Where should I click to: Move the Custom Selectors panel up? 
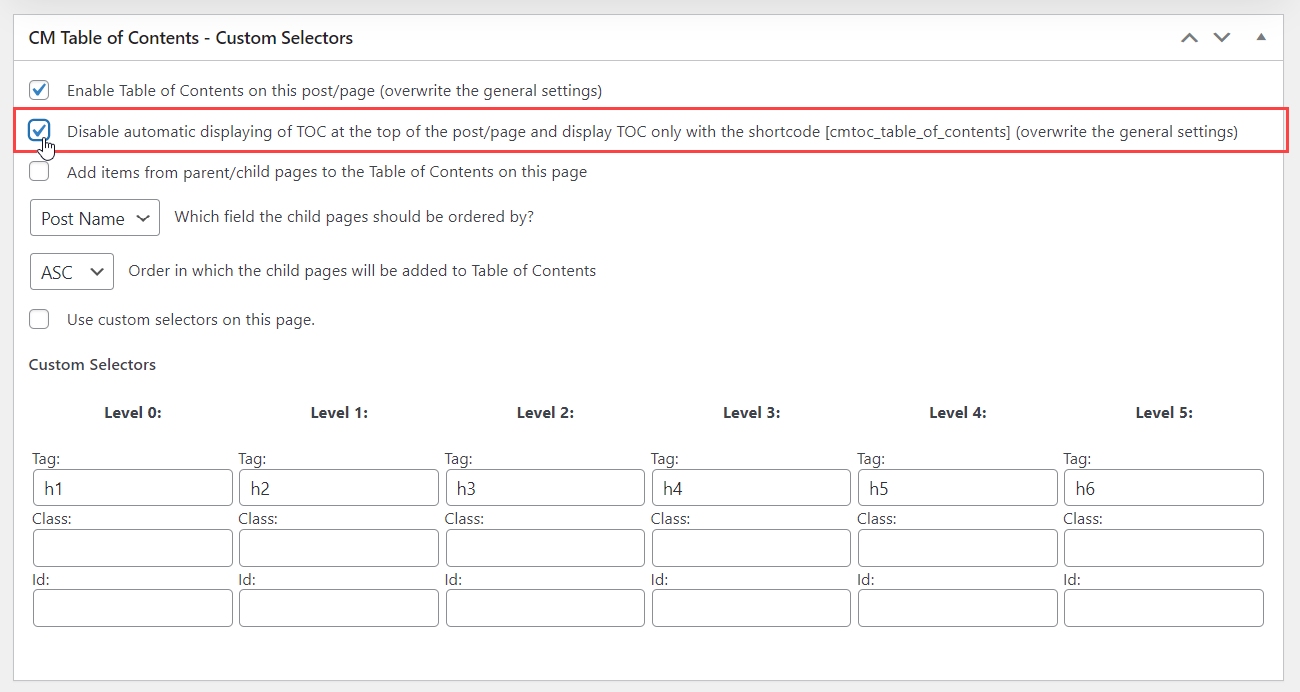click(x=1189, y=38)
